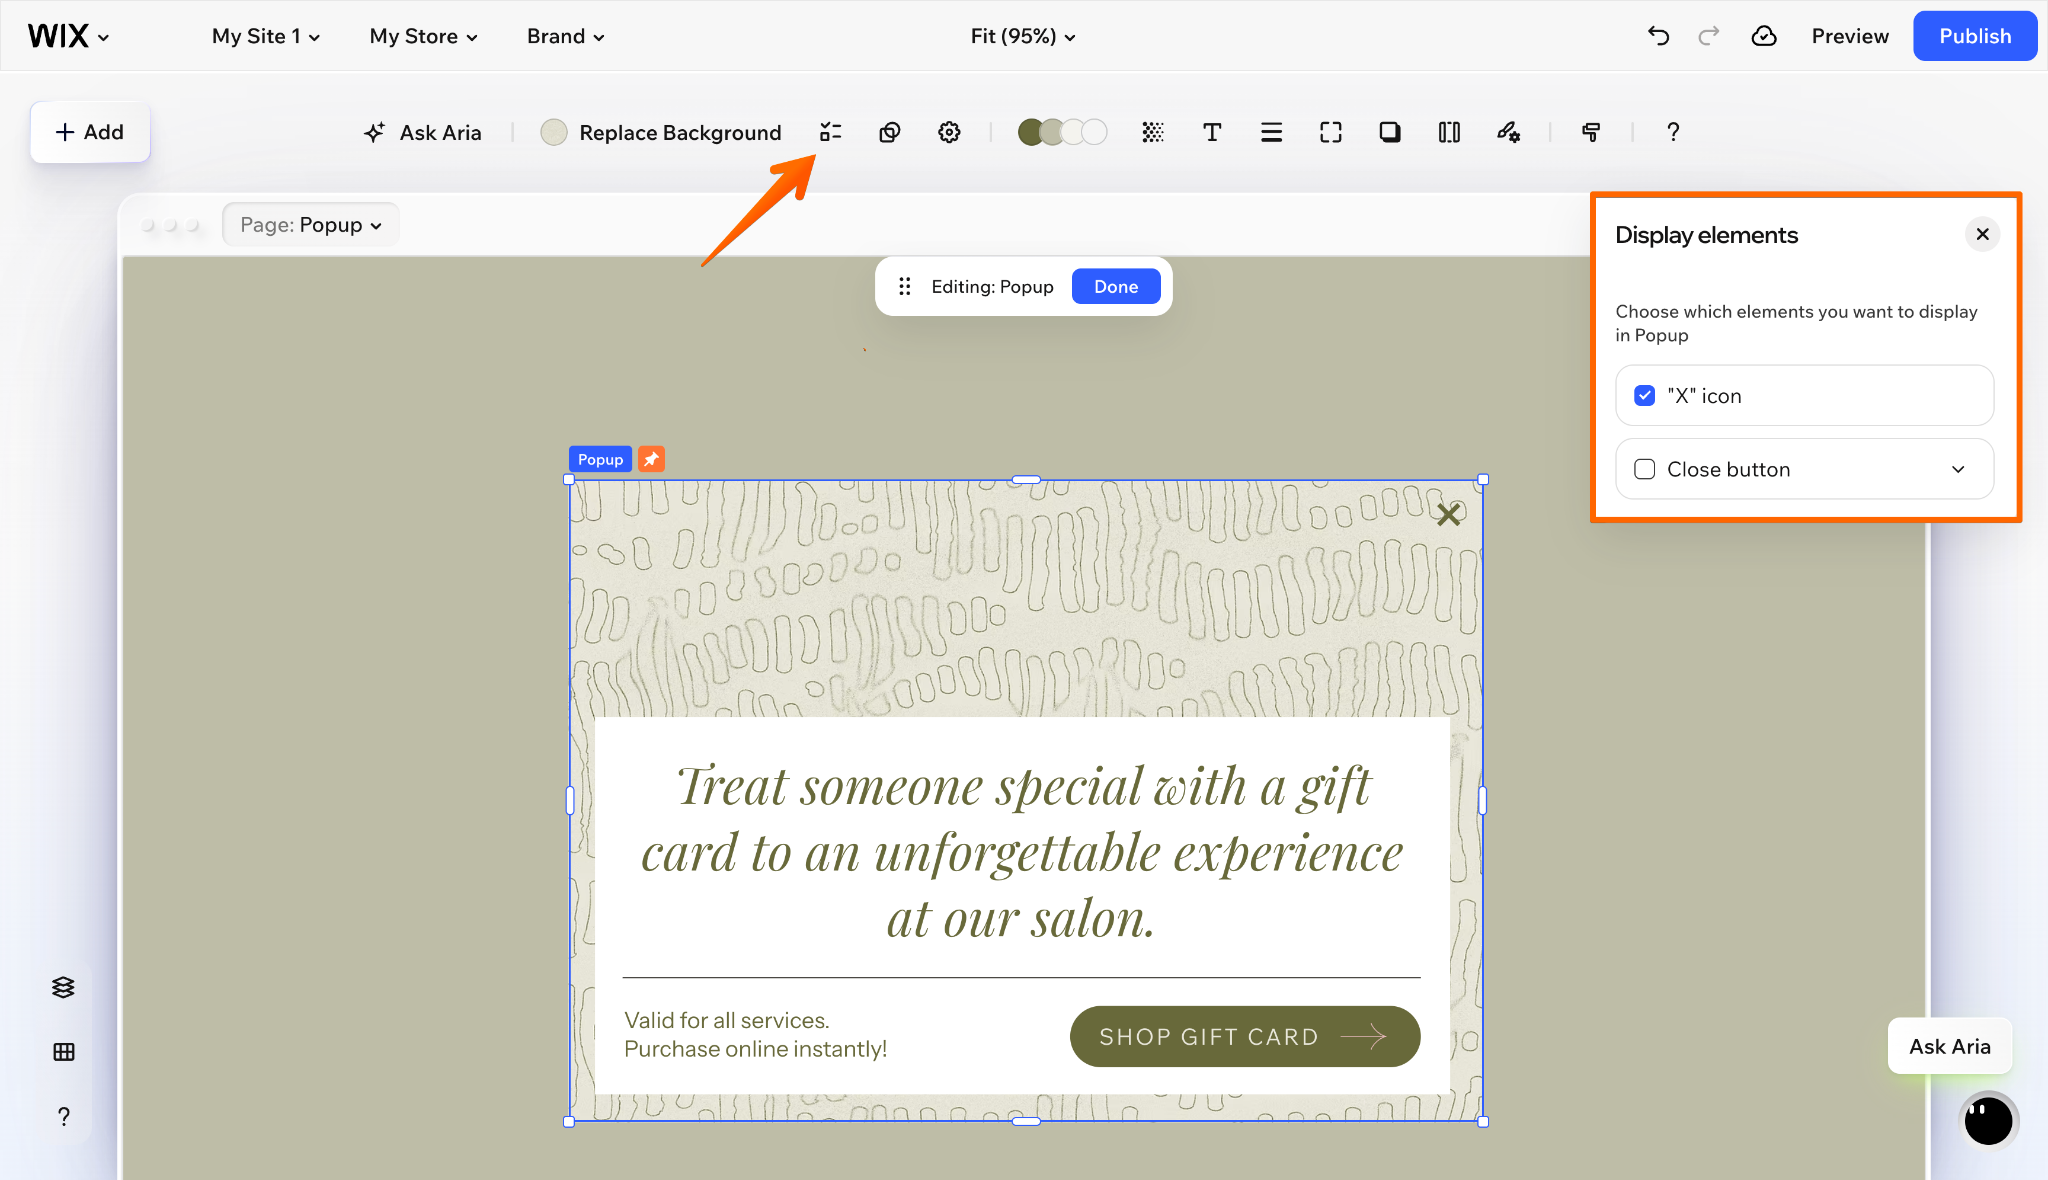Screen dimensions: 2048x1180
Task: Open the sidebar help question mark
Action: 63,1117
